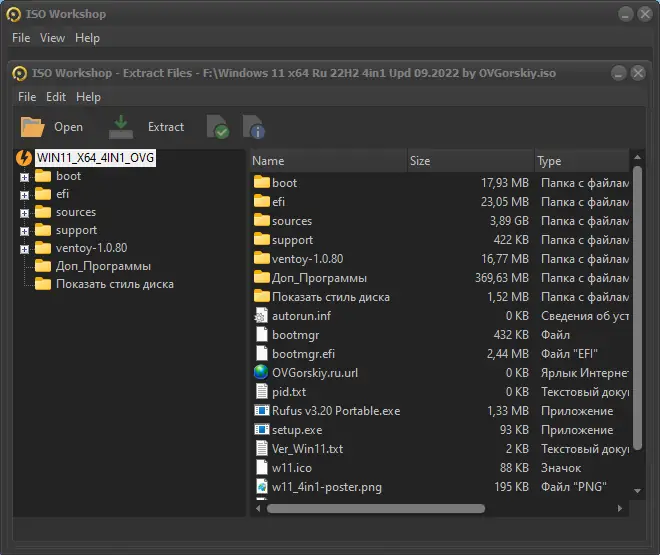Click the 'Файл "EFI"' type cell
The width and height of the screenshot is (660, 555).
click(x=570, y=353)
